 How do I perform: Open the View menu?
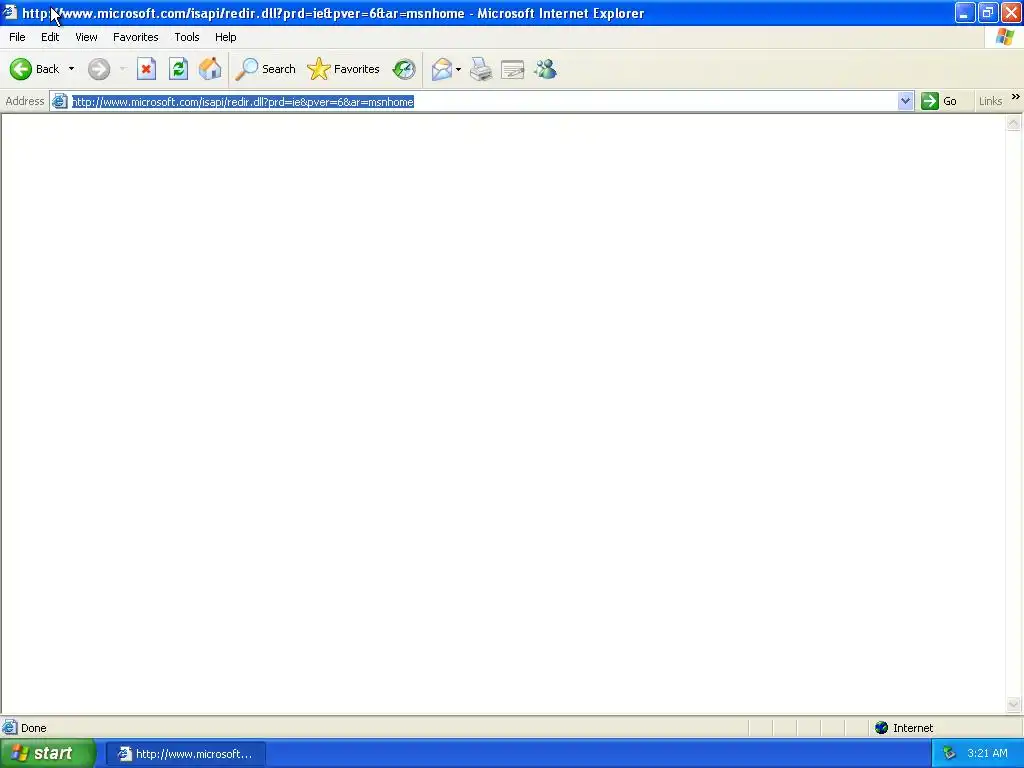tap(86, 37)
